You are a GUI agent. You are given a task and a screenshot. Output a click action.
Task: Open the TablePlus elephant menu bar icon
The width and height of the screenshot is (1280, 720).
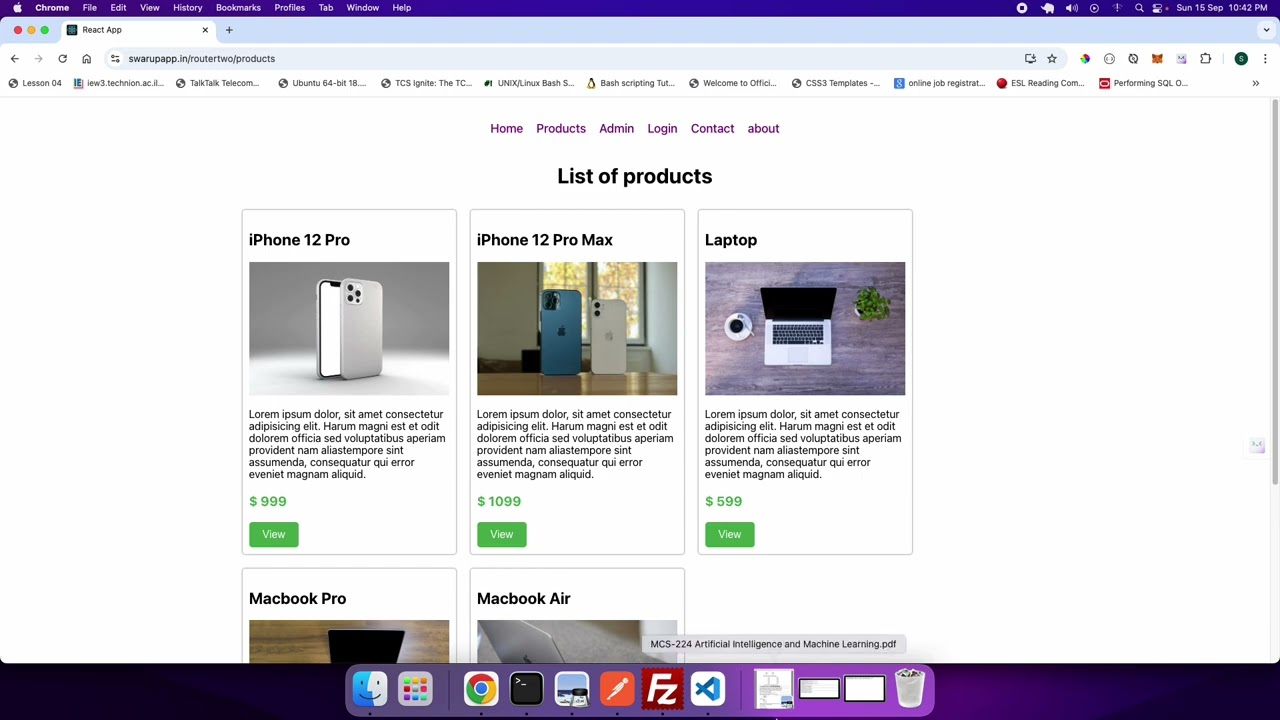click(1047, 8)
